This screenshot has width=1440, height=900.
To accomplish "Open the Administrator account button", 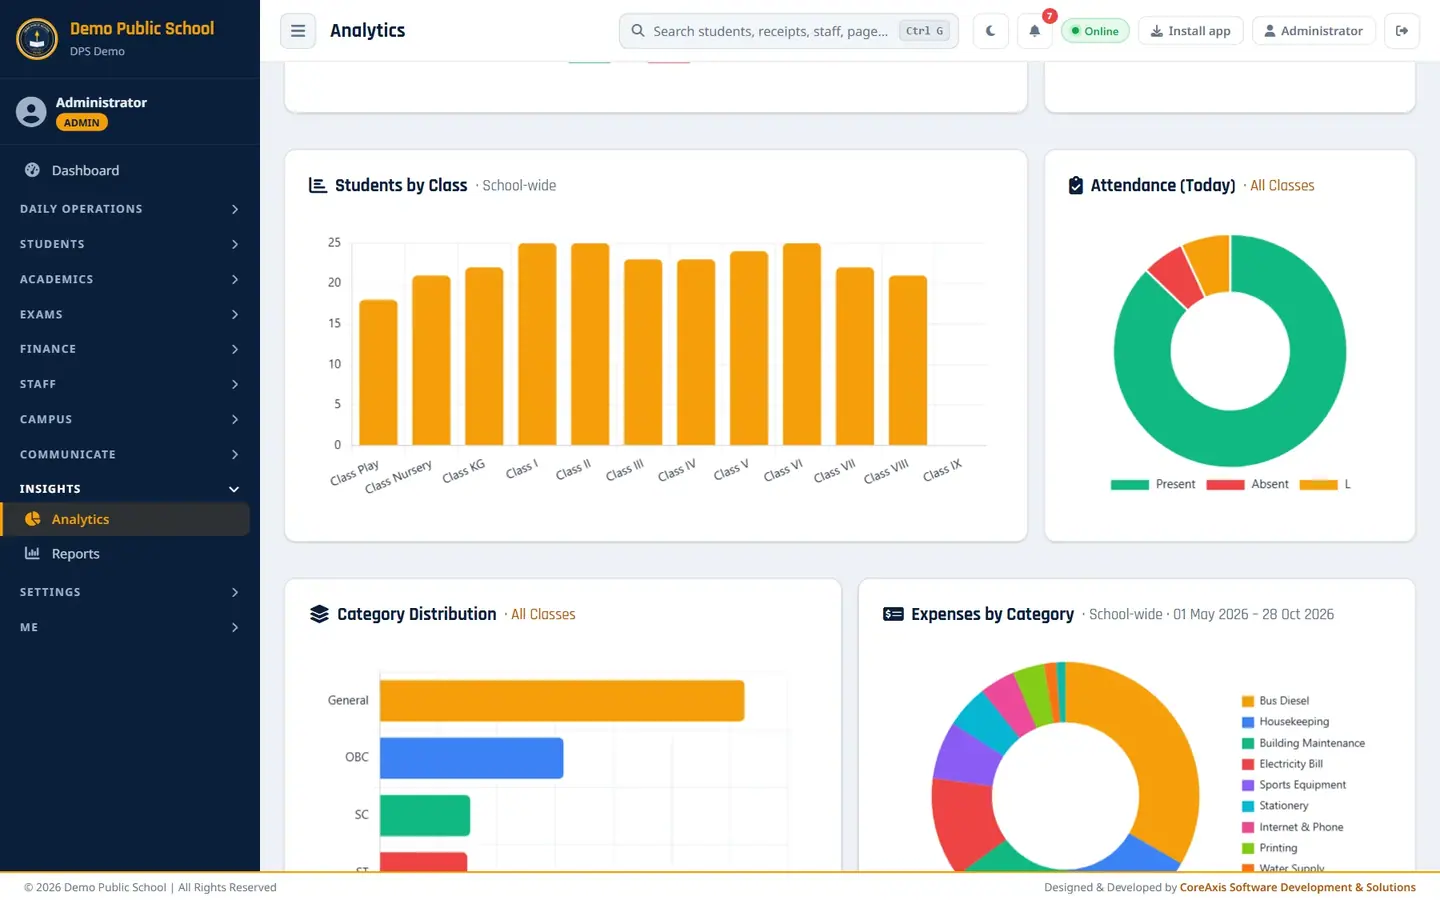I will (x=1313, y=31).
